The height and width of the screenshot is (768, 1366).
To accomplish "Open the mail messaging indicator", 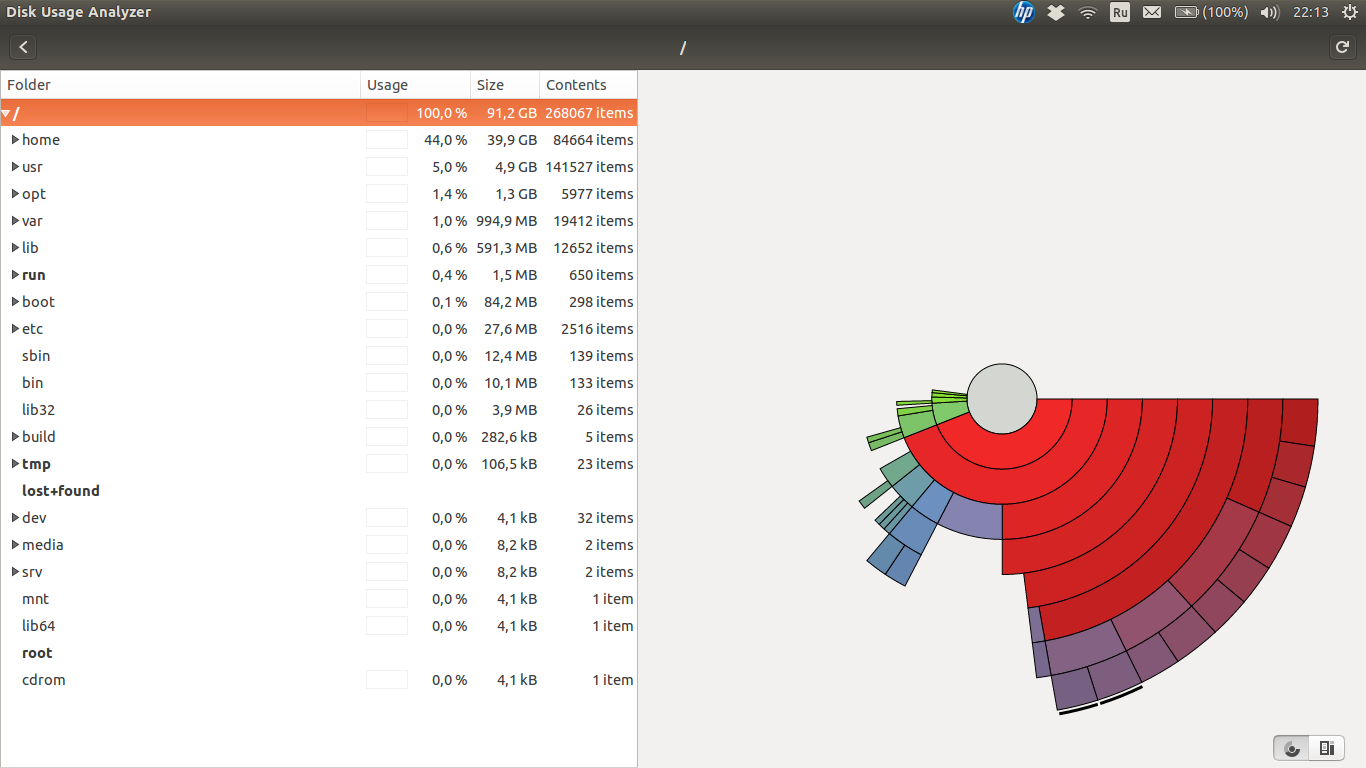I will tap(1152, 12).
